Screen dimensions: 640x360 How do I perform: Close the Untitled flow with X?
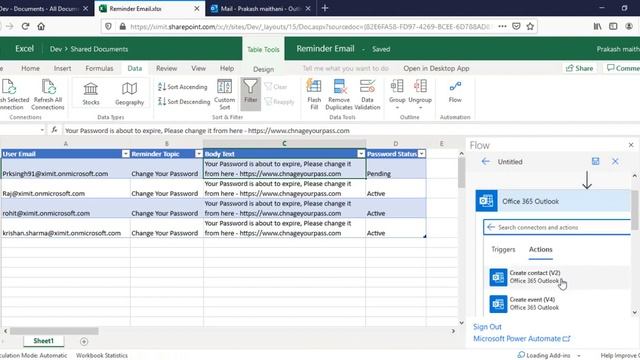click(615, 162)
